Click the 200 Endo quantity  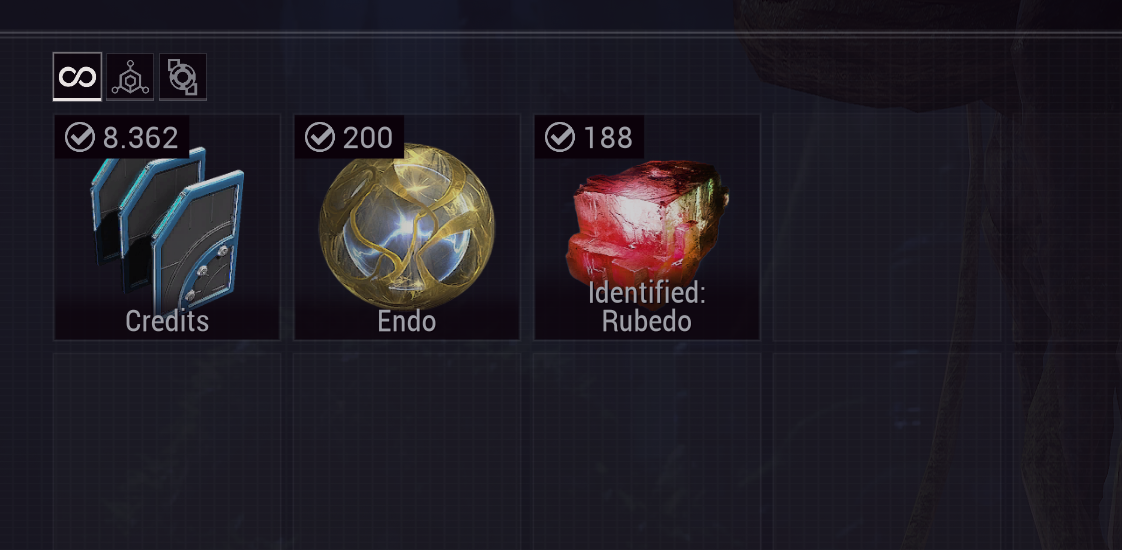click(368, 137)
